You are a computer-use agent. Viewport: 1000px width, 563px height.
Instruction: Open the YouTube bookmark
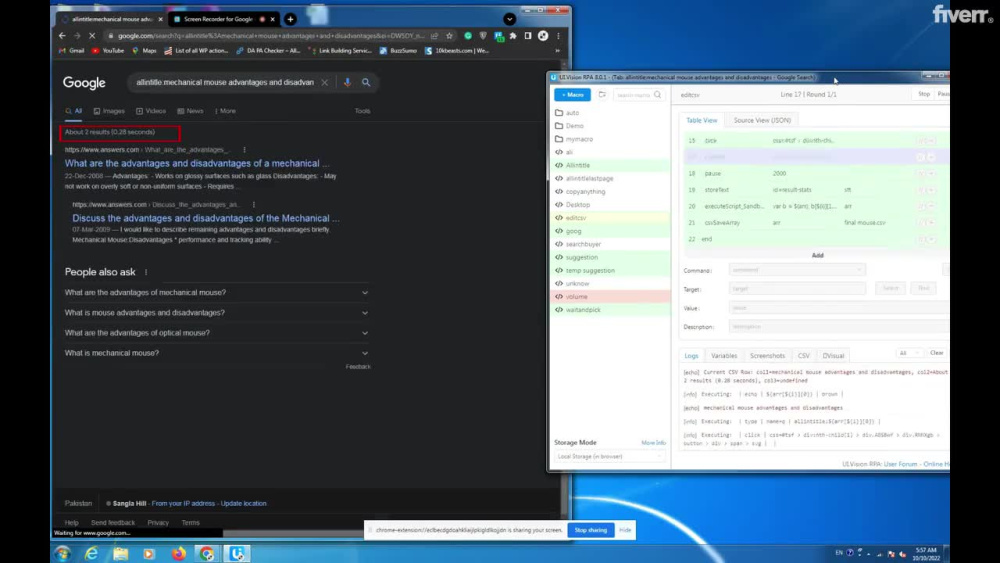pos(108,50)
